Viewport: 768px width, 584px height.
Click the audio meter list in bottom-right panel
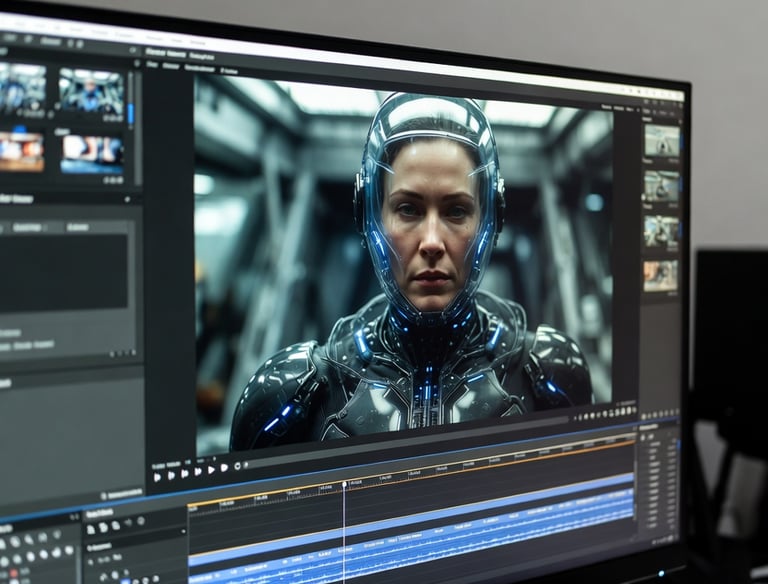click(x=659, y=485)
